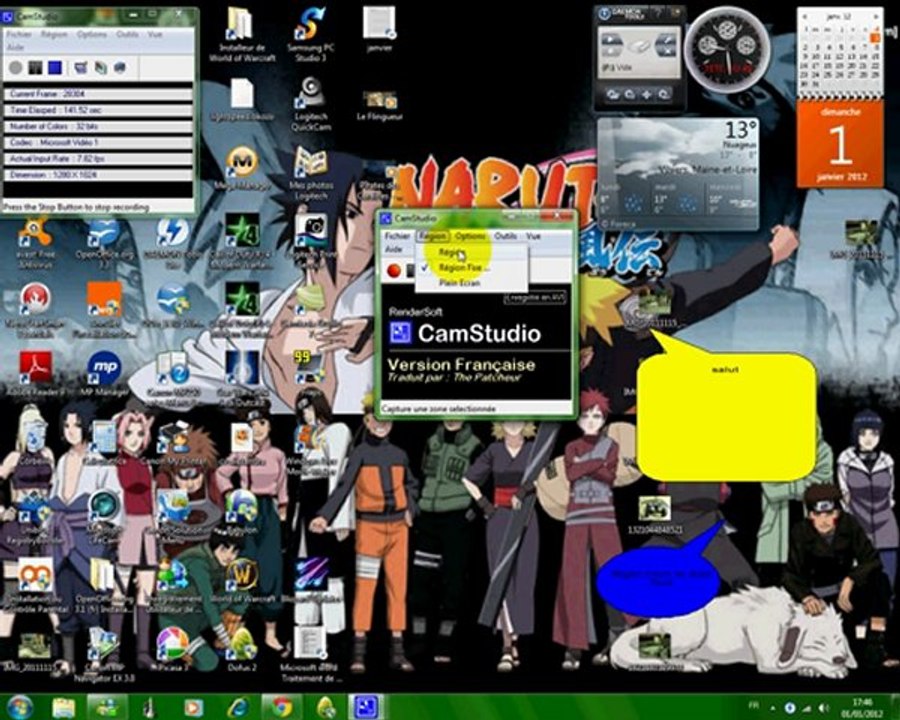Choose 'Plein Ecran' in the Région menu
This screenshot has width=900, height=720.
[471, 283]
